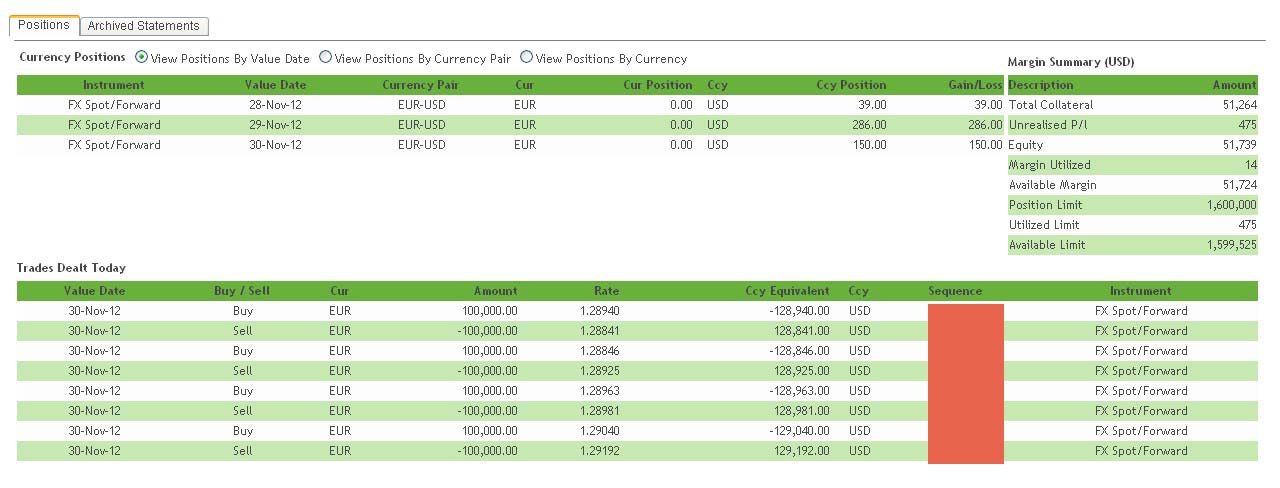Image resolution: width=1280 pixels, height=488 pixels.
Task: Switch to the Positions tab
Action: [x=44, y=25]
